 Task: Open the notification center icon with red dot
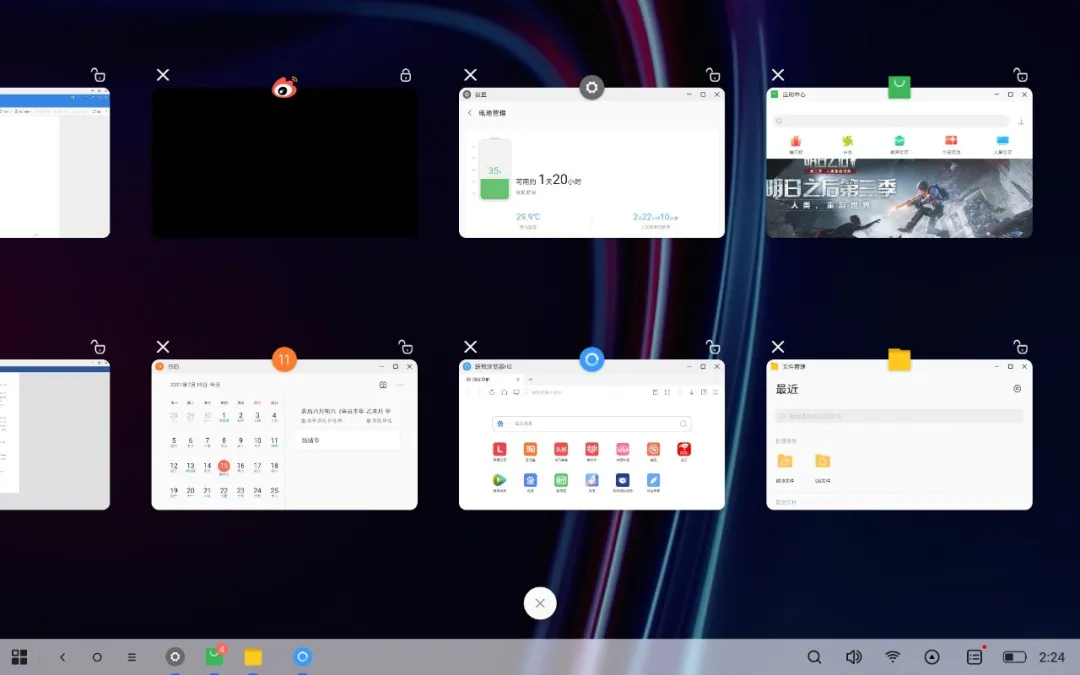pos(974,657)
